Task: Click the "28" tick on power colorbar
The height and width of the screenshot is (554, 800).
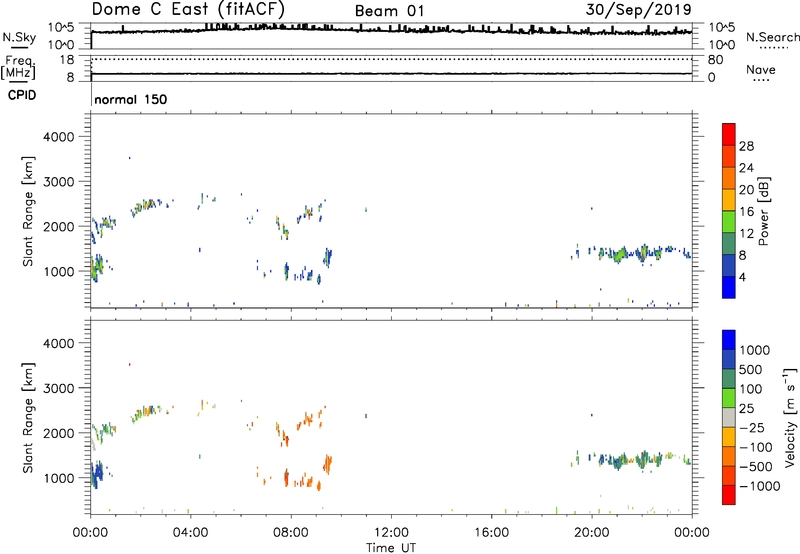Action: [746, 146]
